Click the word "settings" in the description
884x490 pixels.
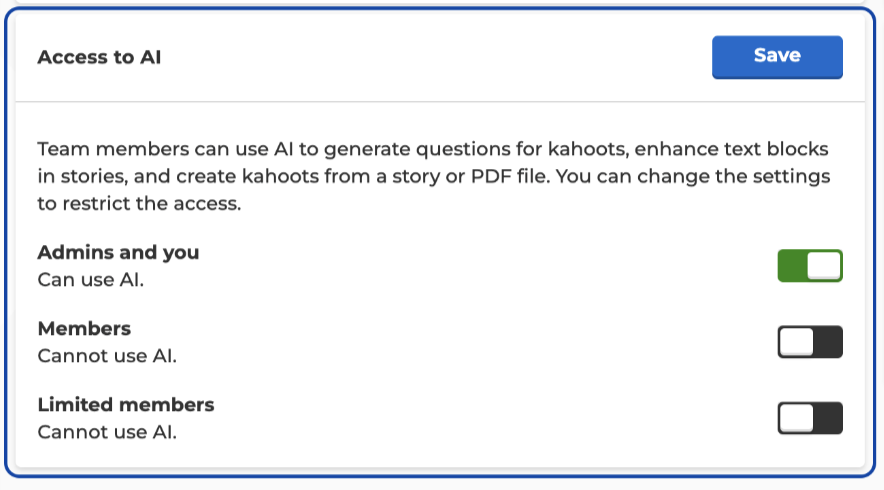click(x=798, y=177)
